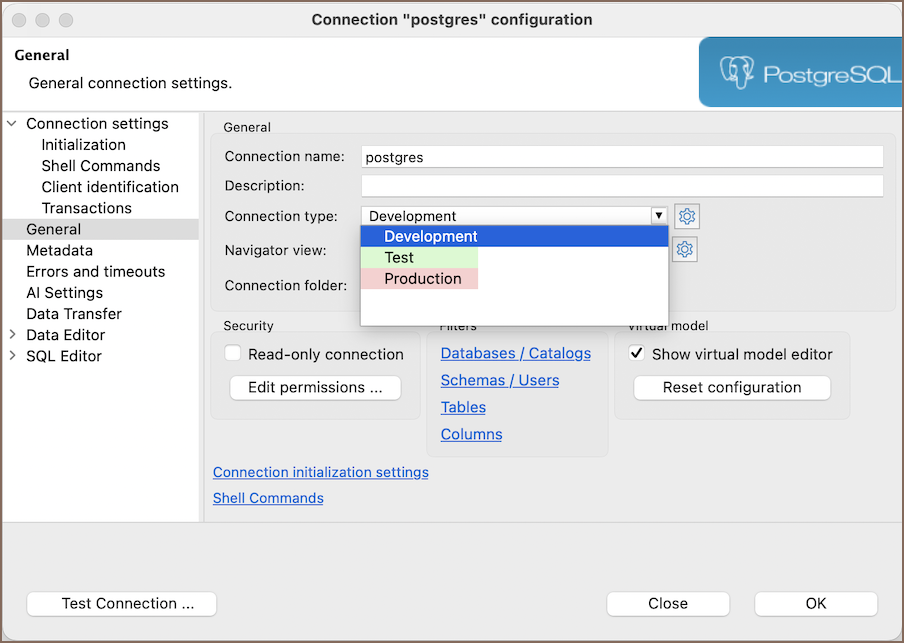The image size is (904, 643).
Task: Click the gear icon beside Navigator view
Action: pos(685,249)
